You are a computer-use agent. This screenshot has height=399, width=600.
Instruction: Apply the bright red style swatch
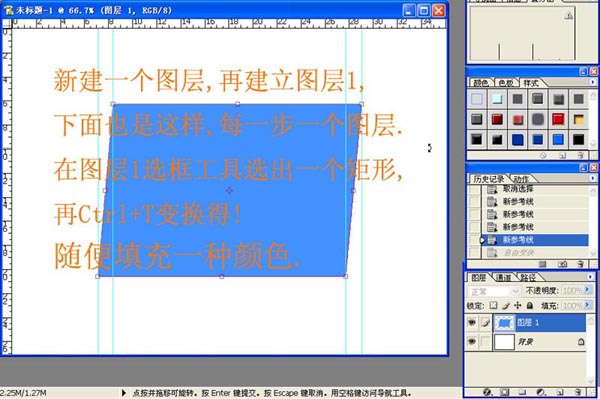pyautogui.click(x=558, y=119)
